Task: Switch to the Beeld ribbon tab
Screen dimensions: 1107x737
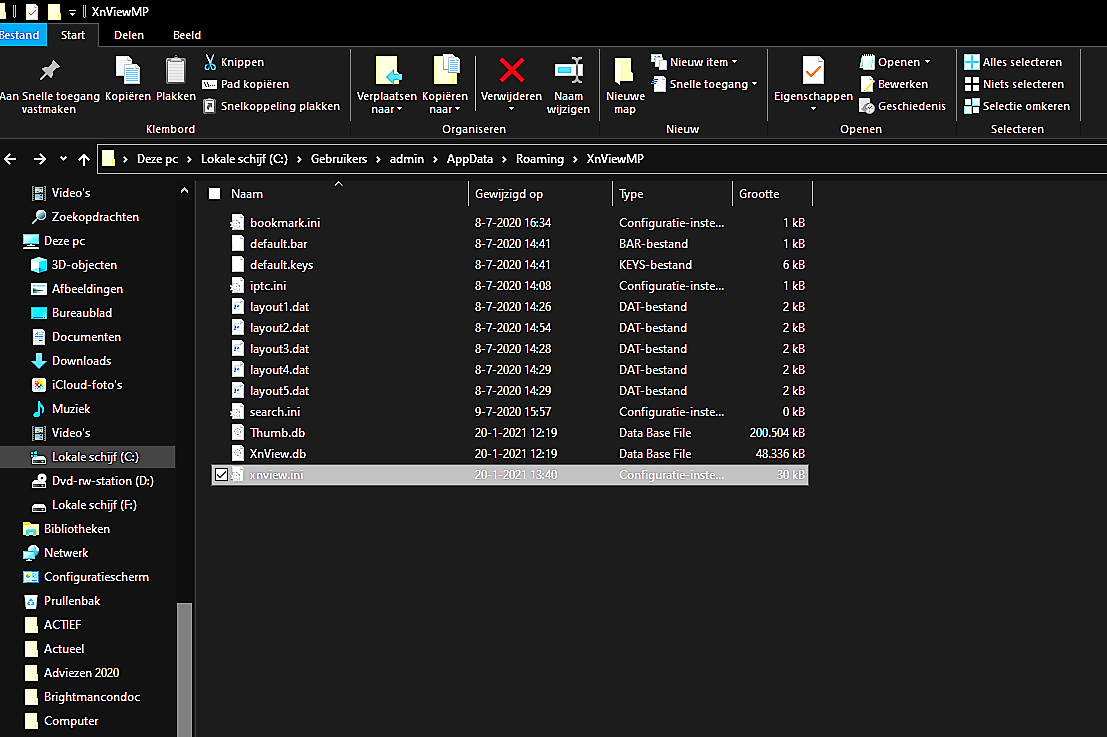Action: click(187, 35)
